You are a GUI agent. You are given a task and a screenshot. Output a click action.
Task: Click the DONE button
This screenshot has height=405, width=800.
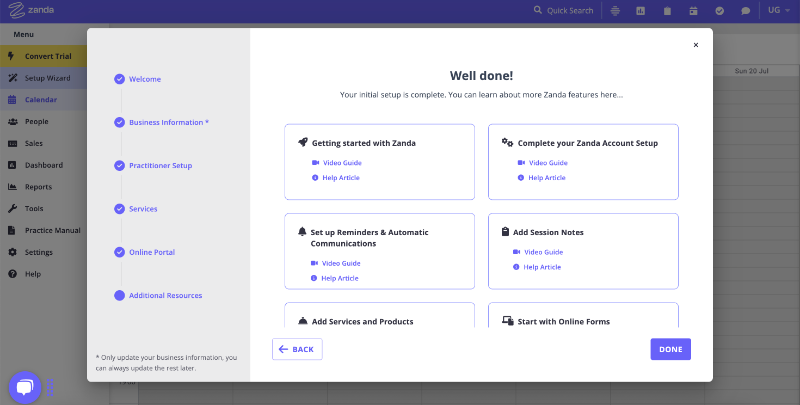(x=670, y=349)
